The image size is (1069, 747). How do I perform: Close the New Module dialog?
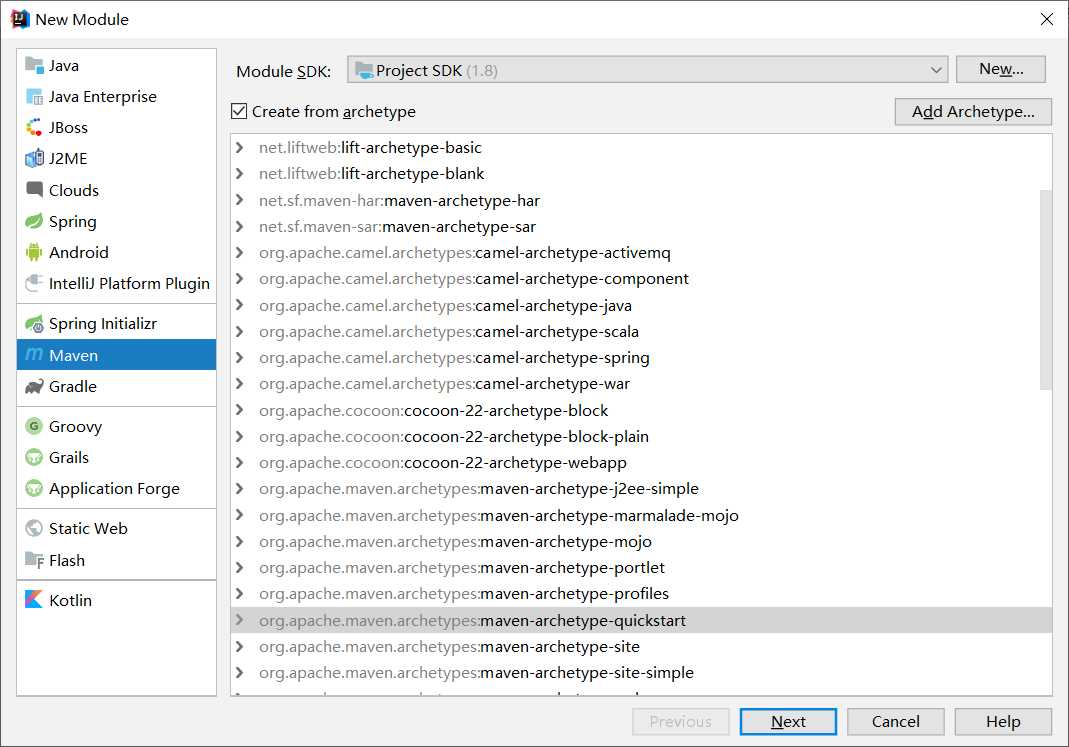coord(1047,19)
